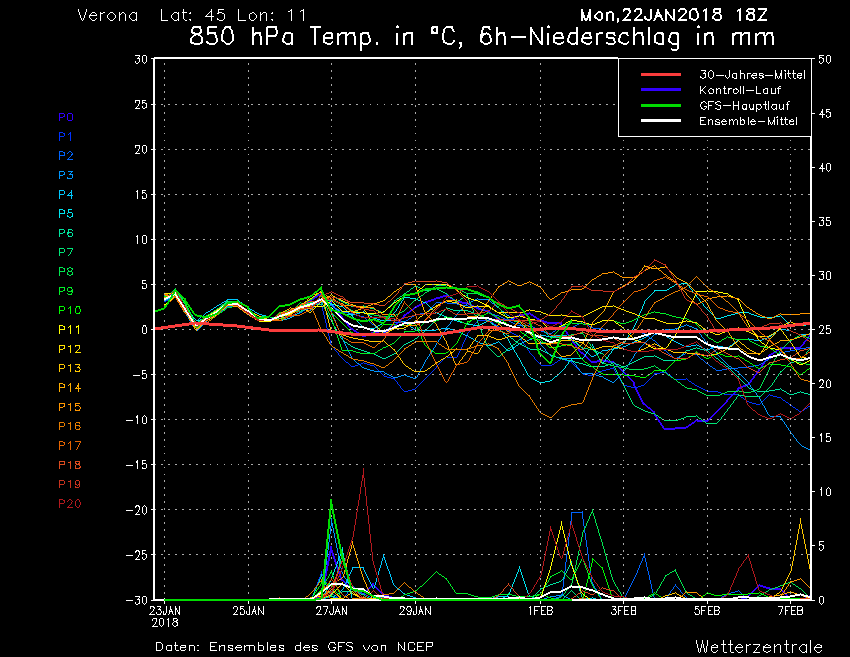Select ensemble member label P20
This screenshot has width=850, height=657.
pyautogui.click(x=70, y=504)
